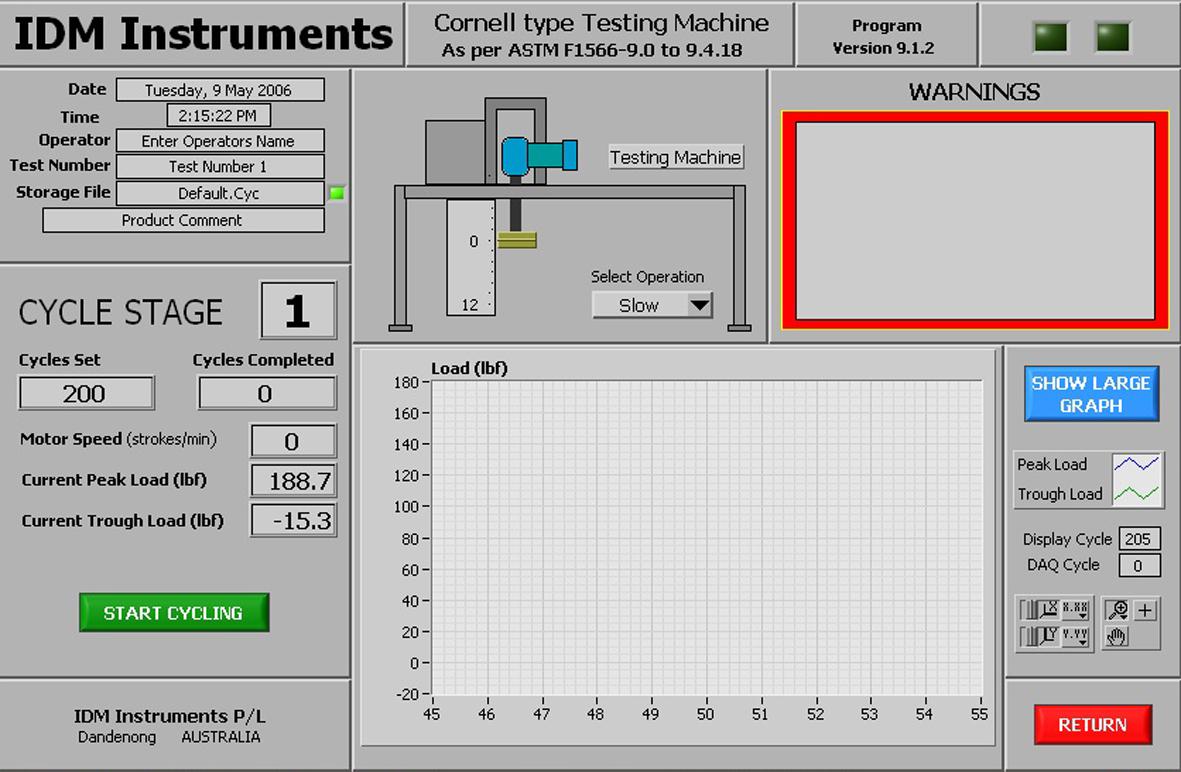This screenshot has height=772, width=1181.
Task: Click the X-axis autoscale icon
Action: [x=1048, y=609]
